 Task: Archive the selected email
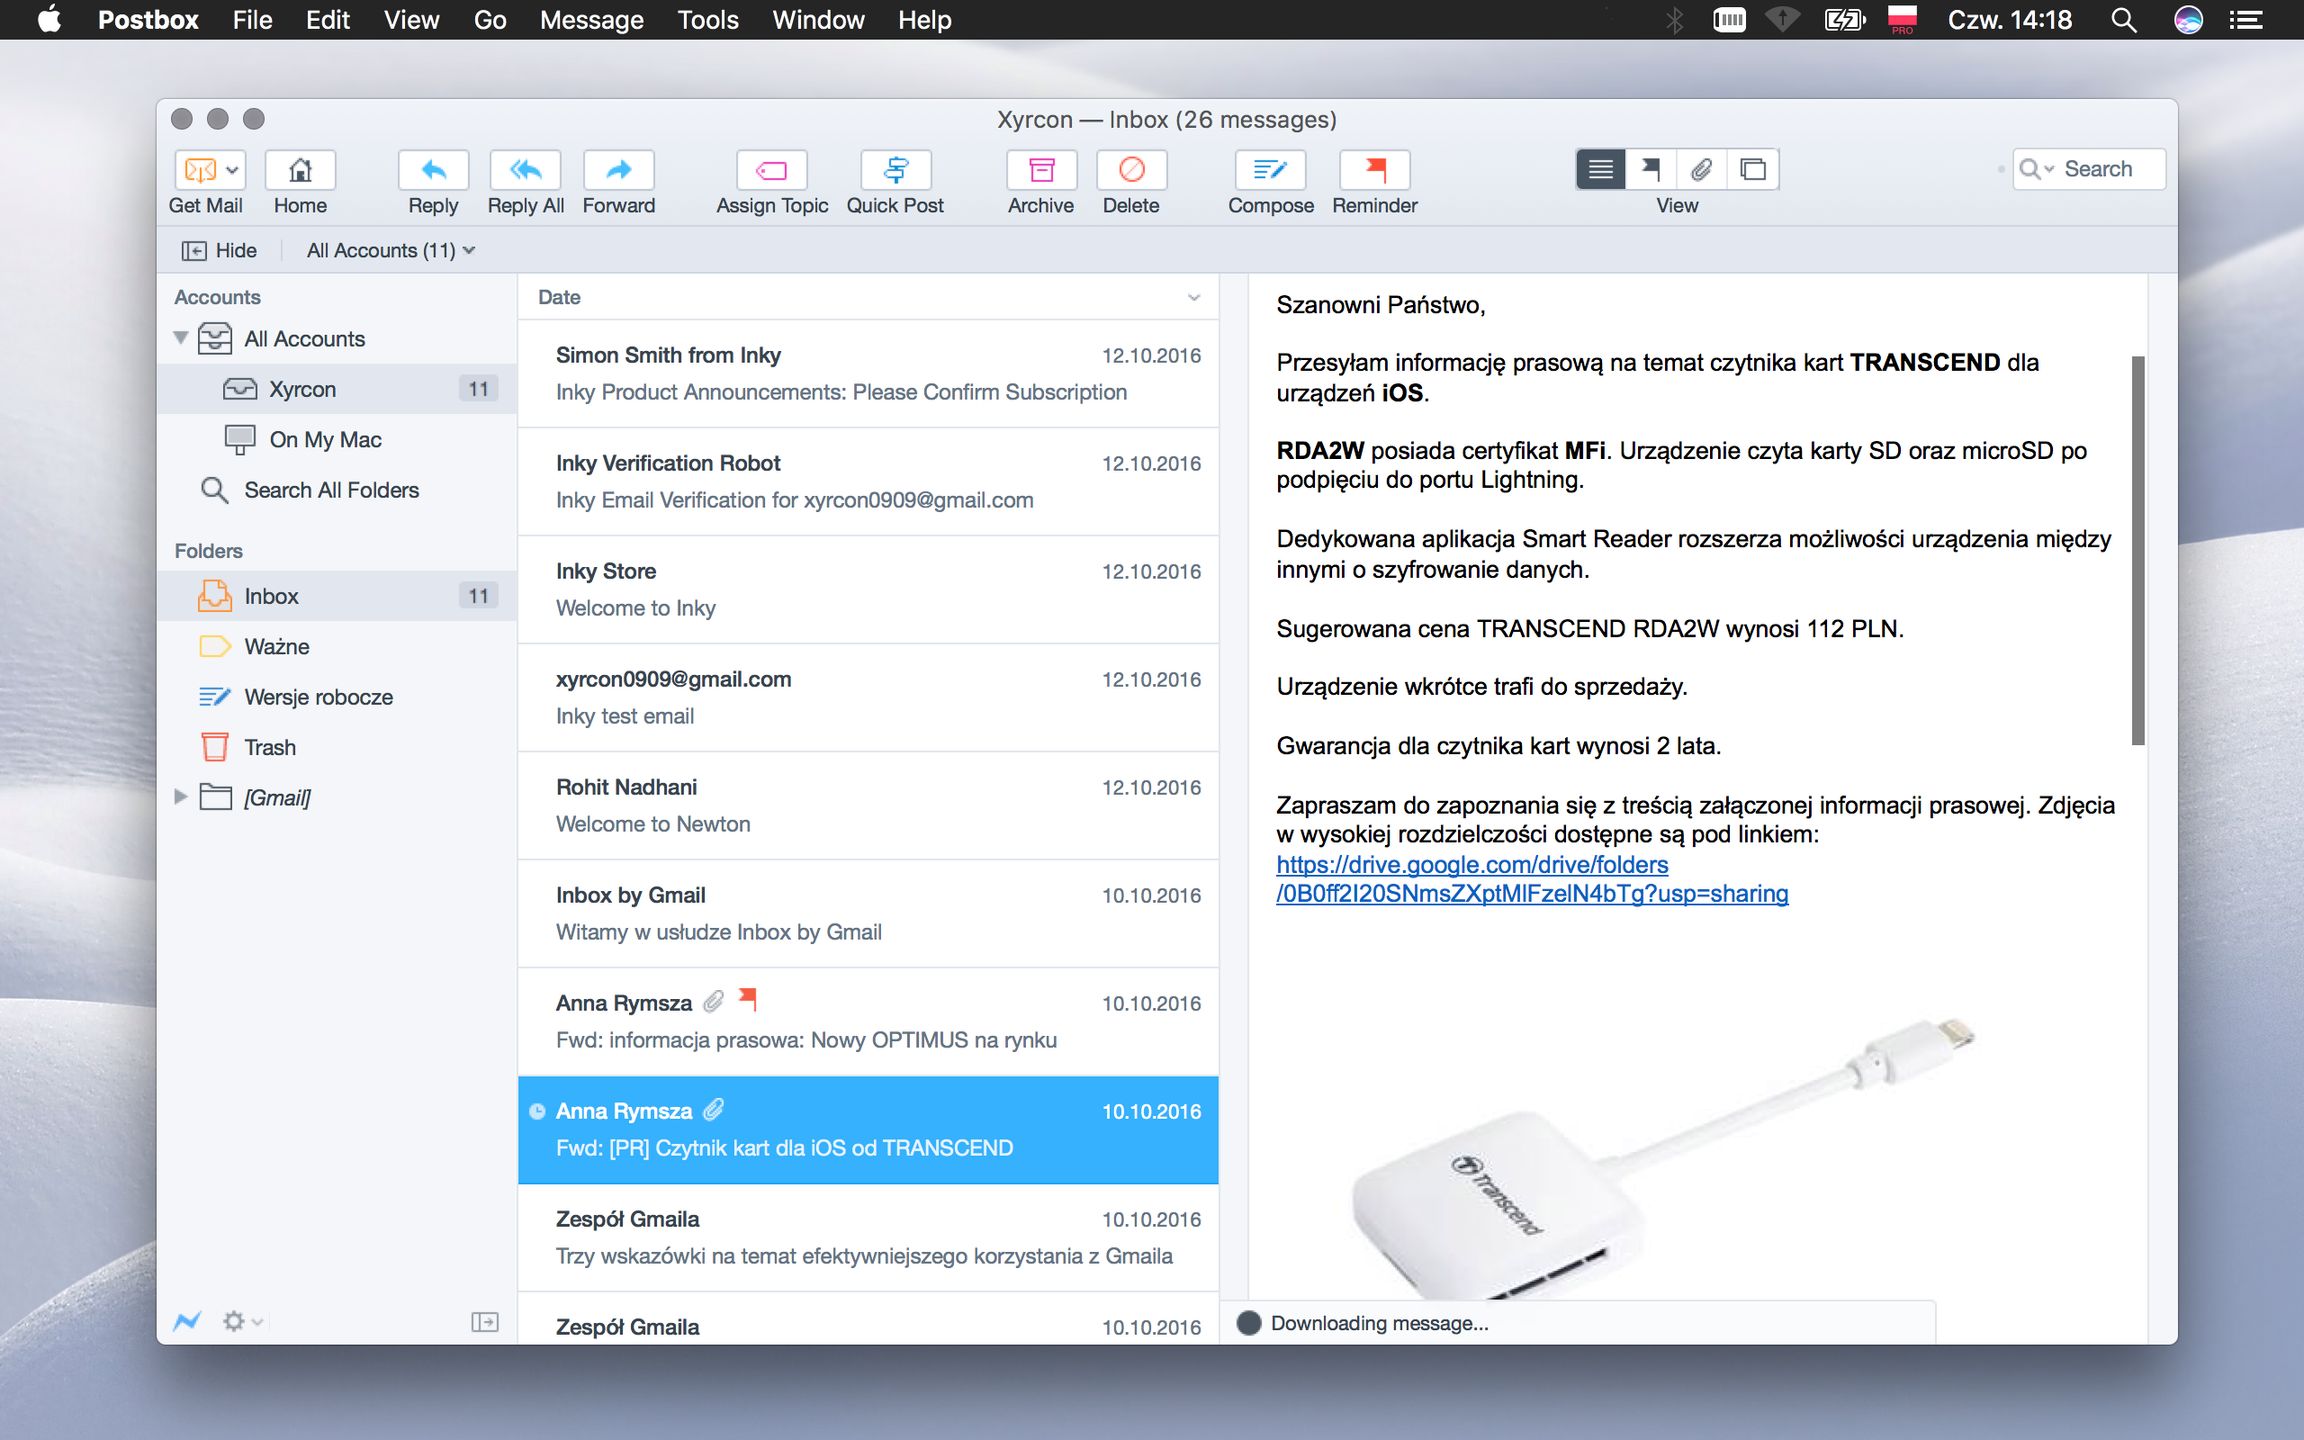1041,170
